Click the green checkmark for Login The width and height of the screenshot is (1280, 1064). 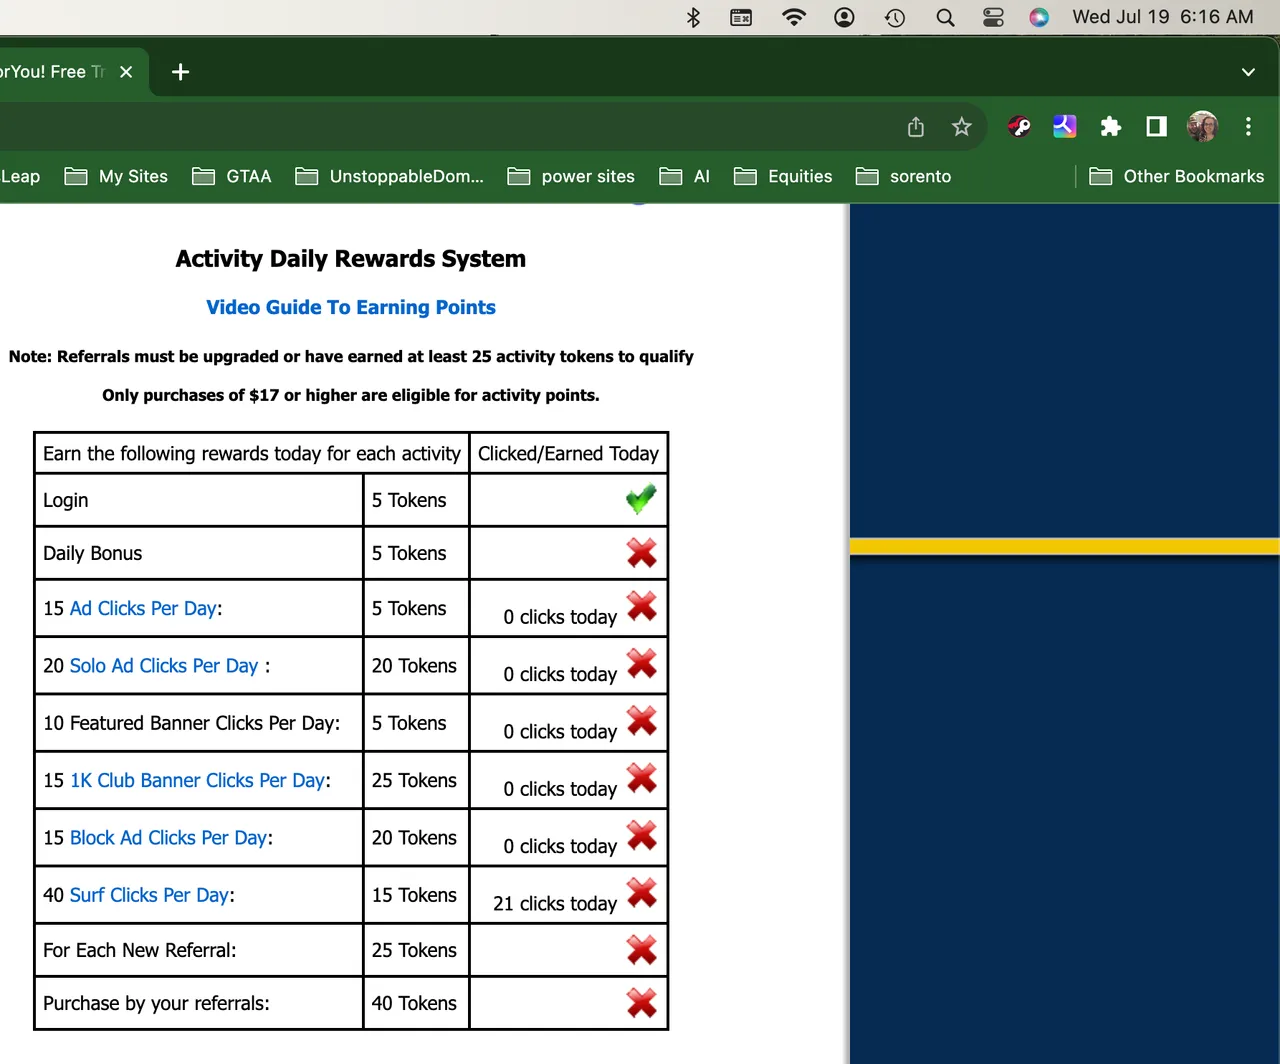click(x=641, y=498)
